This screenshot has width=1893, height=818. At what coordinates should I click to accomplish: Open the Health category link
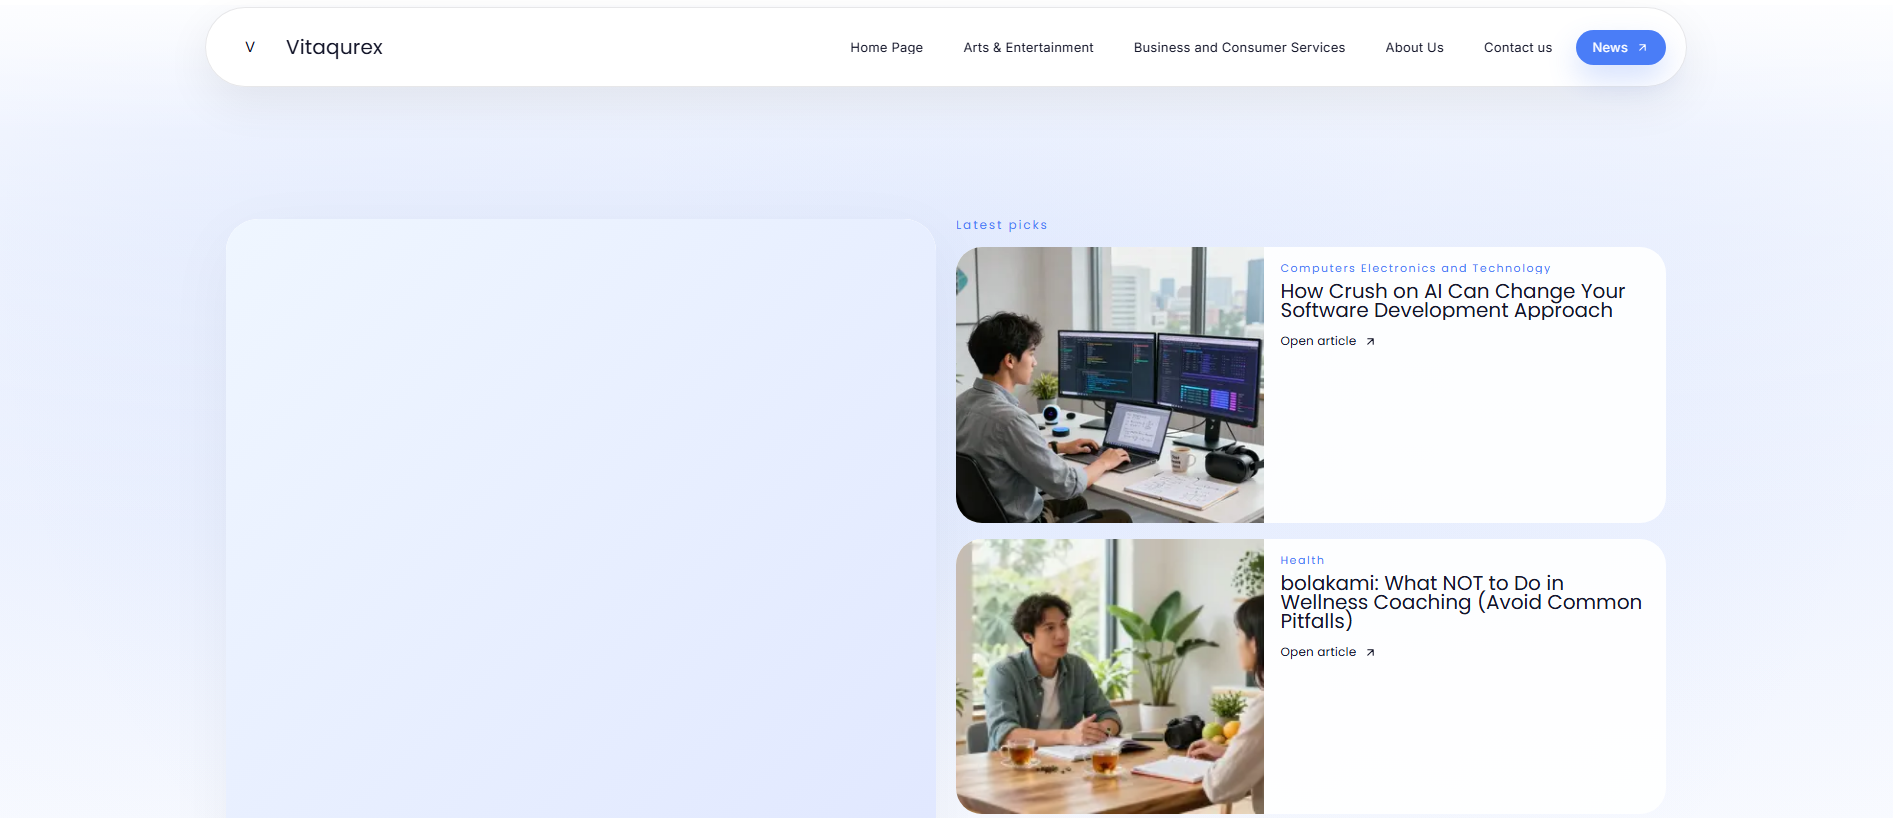coord(1302,560)
